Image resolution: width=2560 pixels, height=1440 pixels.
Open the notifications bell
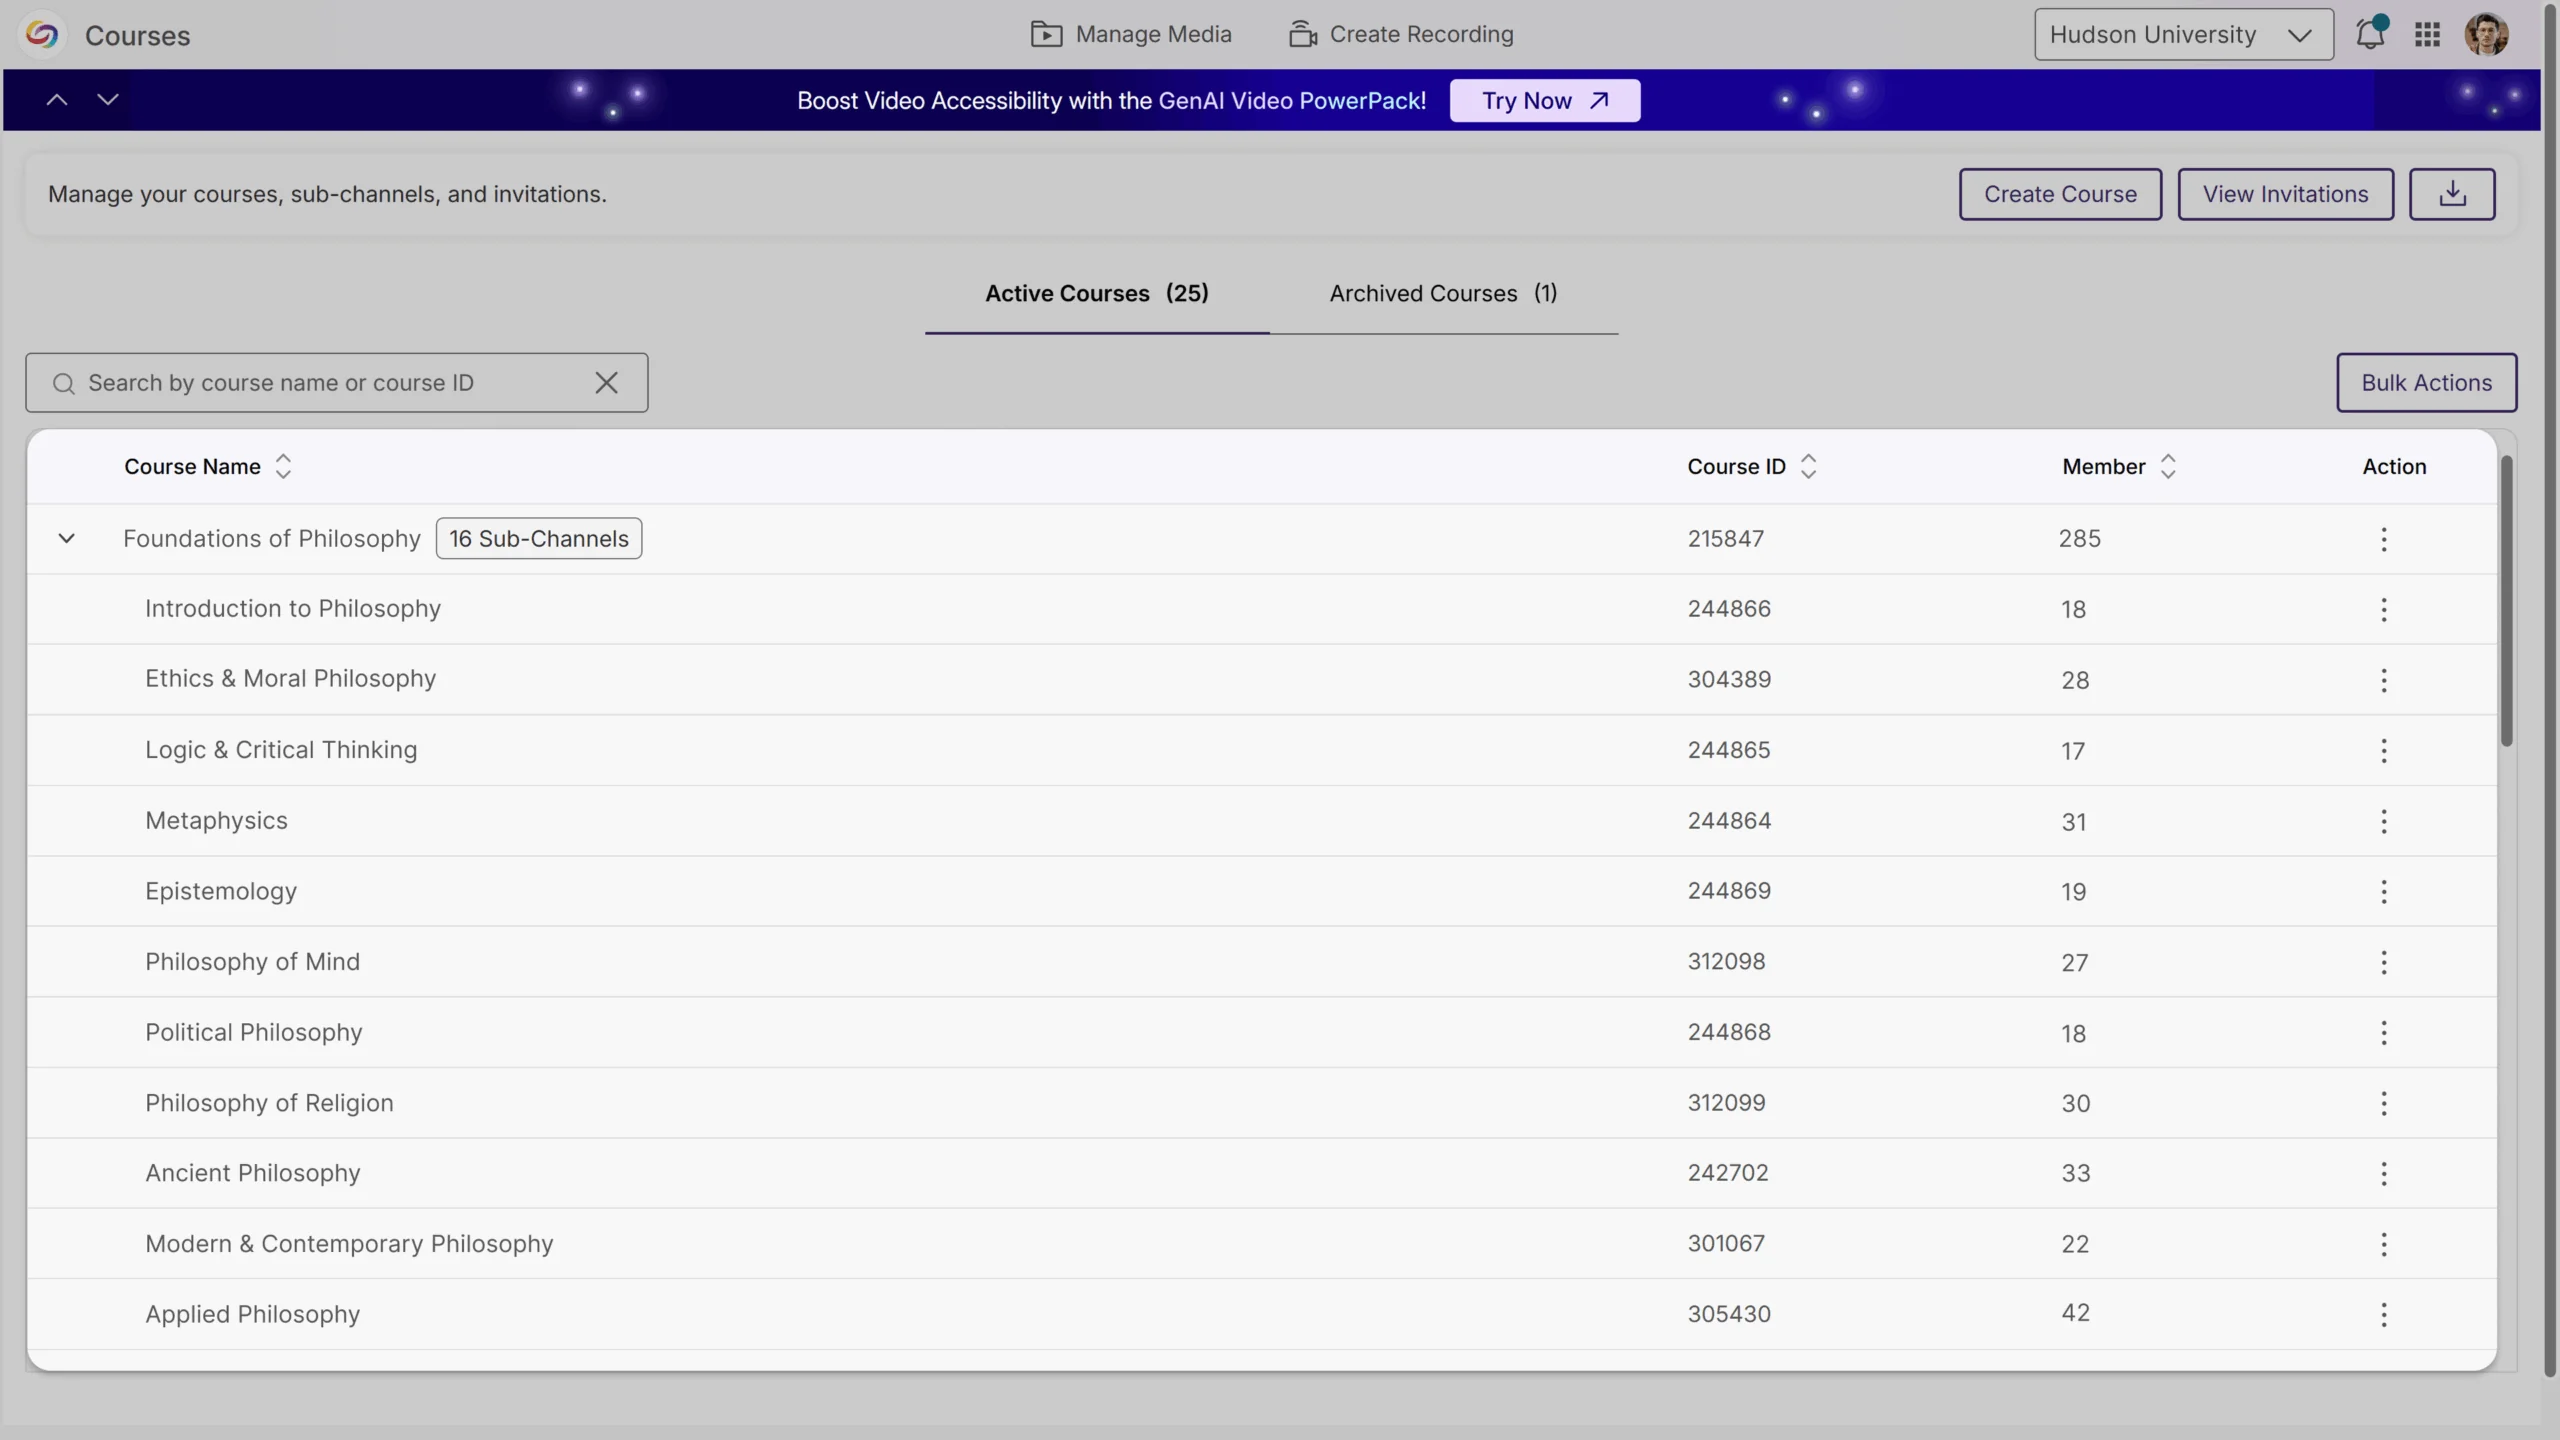click(x=2371, y=33)
